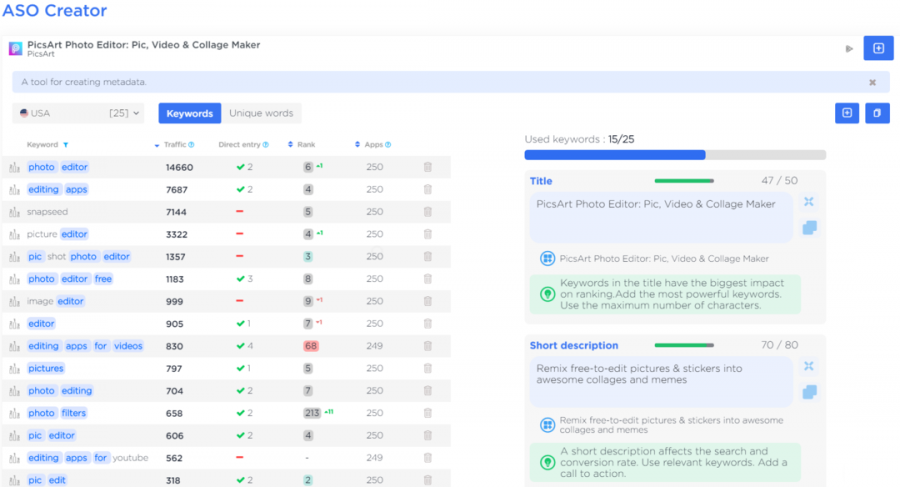Click info icon next to Apps header
Screen dimensions: 900x487
[388, 145]
